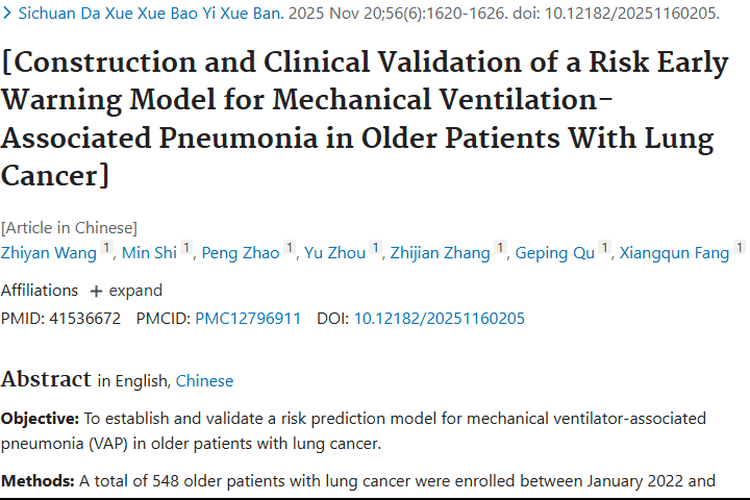Viewport: 750px width, 500px height.
Task: Open the PMC12796911 full-text link
Action: click(247, 319)
